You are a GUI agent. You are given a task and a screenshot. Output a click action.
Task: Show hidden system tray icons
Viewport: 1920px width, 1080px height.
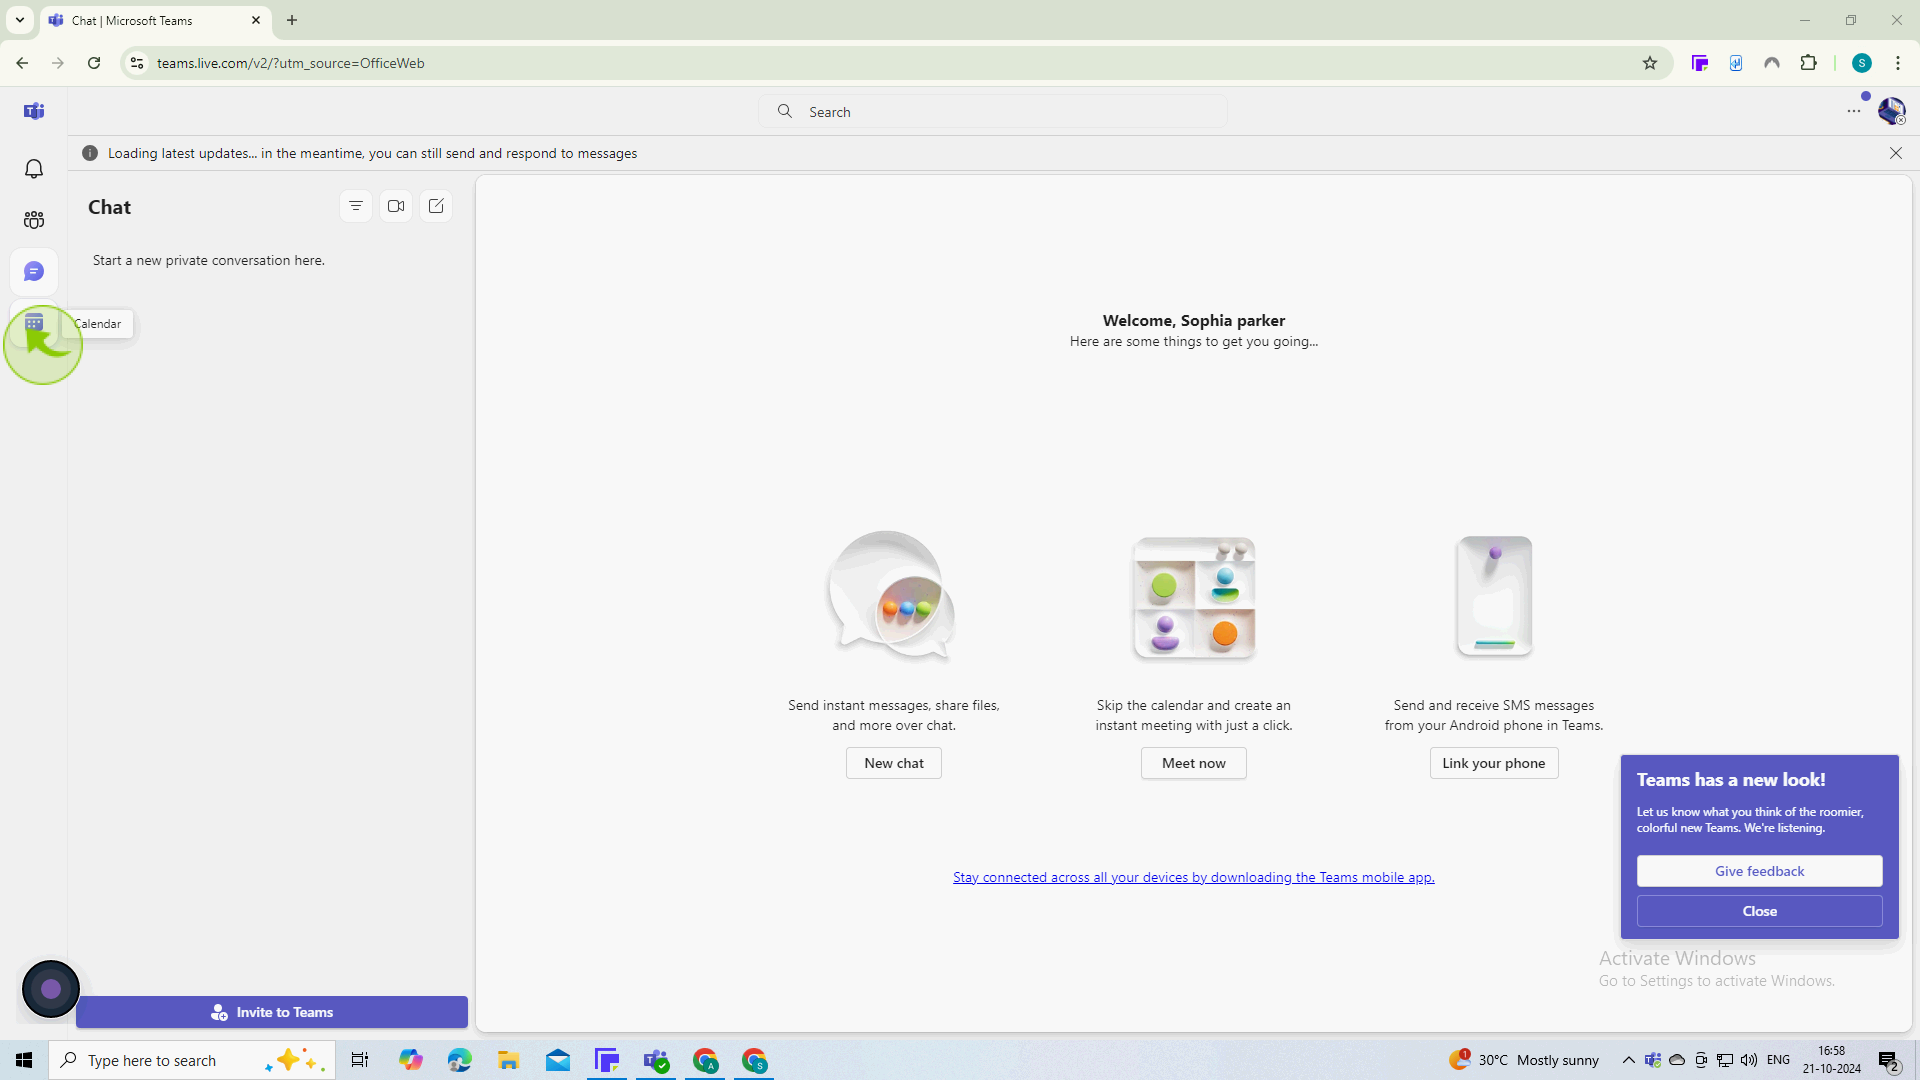(1628, 1060)
